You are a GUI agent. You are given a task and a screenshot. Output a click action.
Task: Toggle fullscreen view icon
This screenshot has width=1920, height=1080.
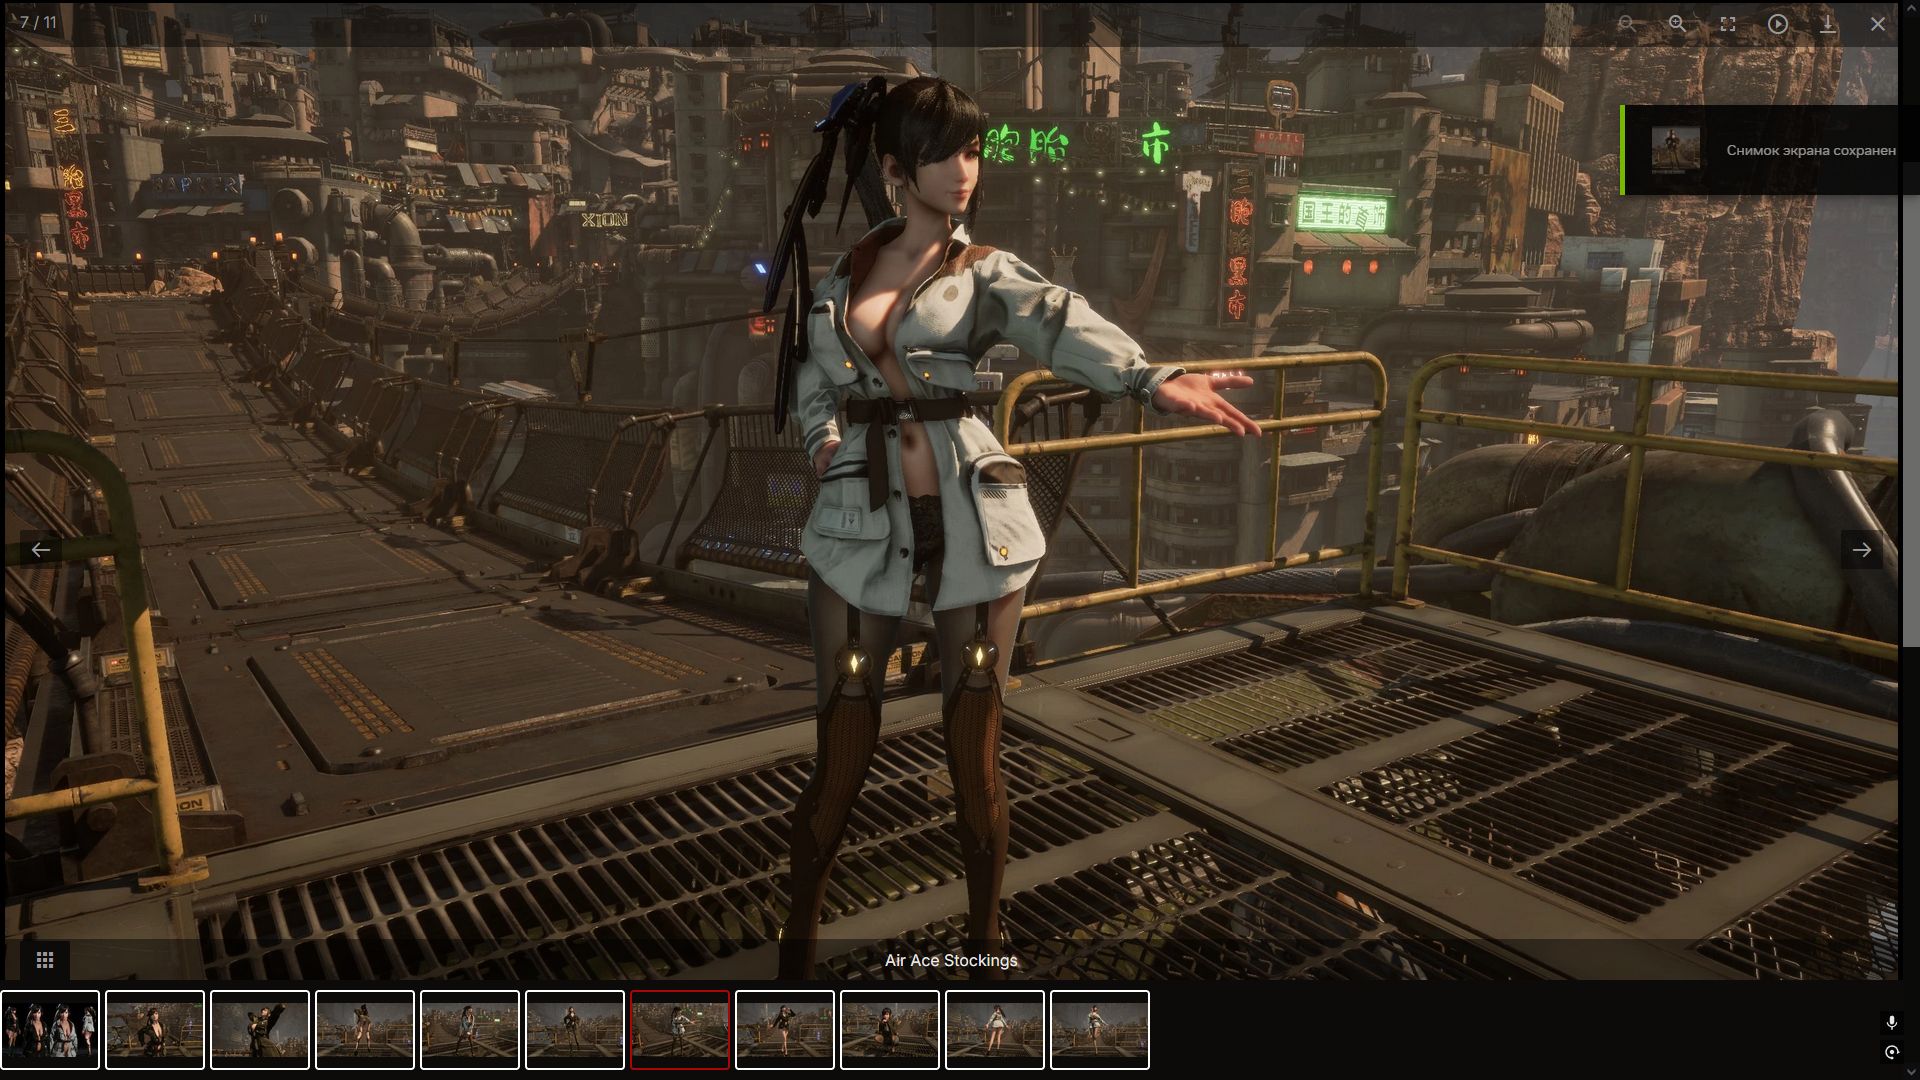(1727, 24)
